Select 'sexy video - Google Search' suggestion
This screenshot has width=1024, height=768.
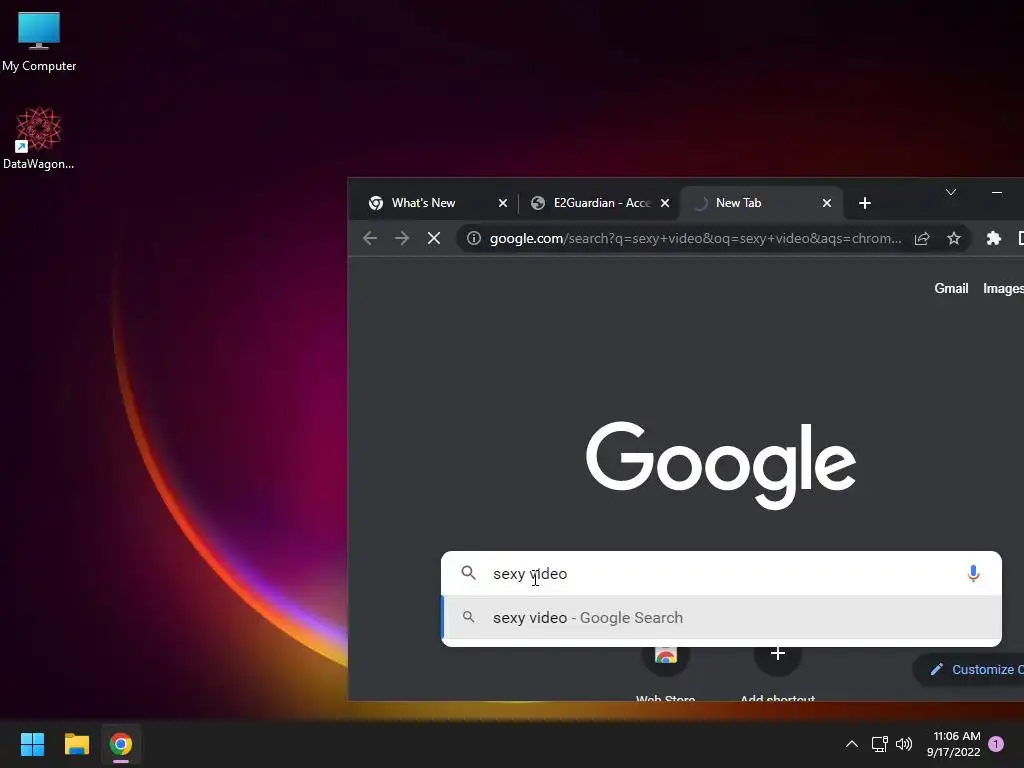(721, 617)
